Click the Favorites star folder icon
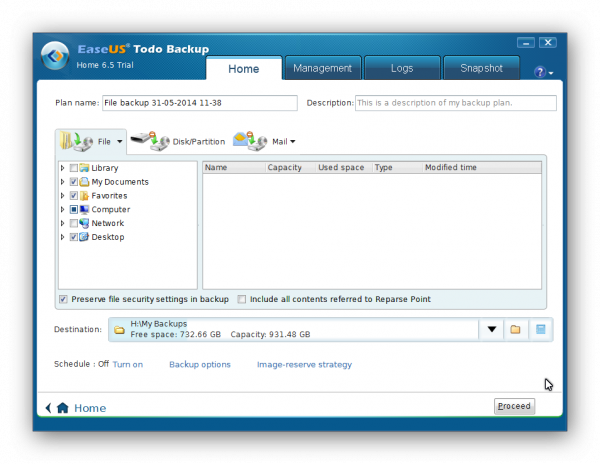600x464 pixels. pos(84,195)
